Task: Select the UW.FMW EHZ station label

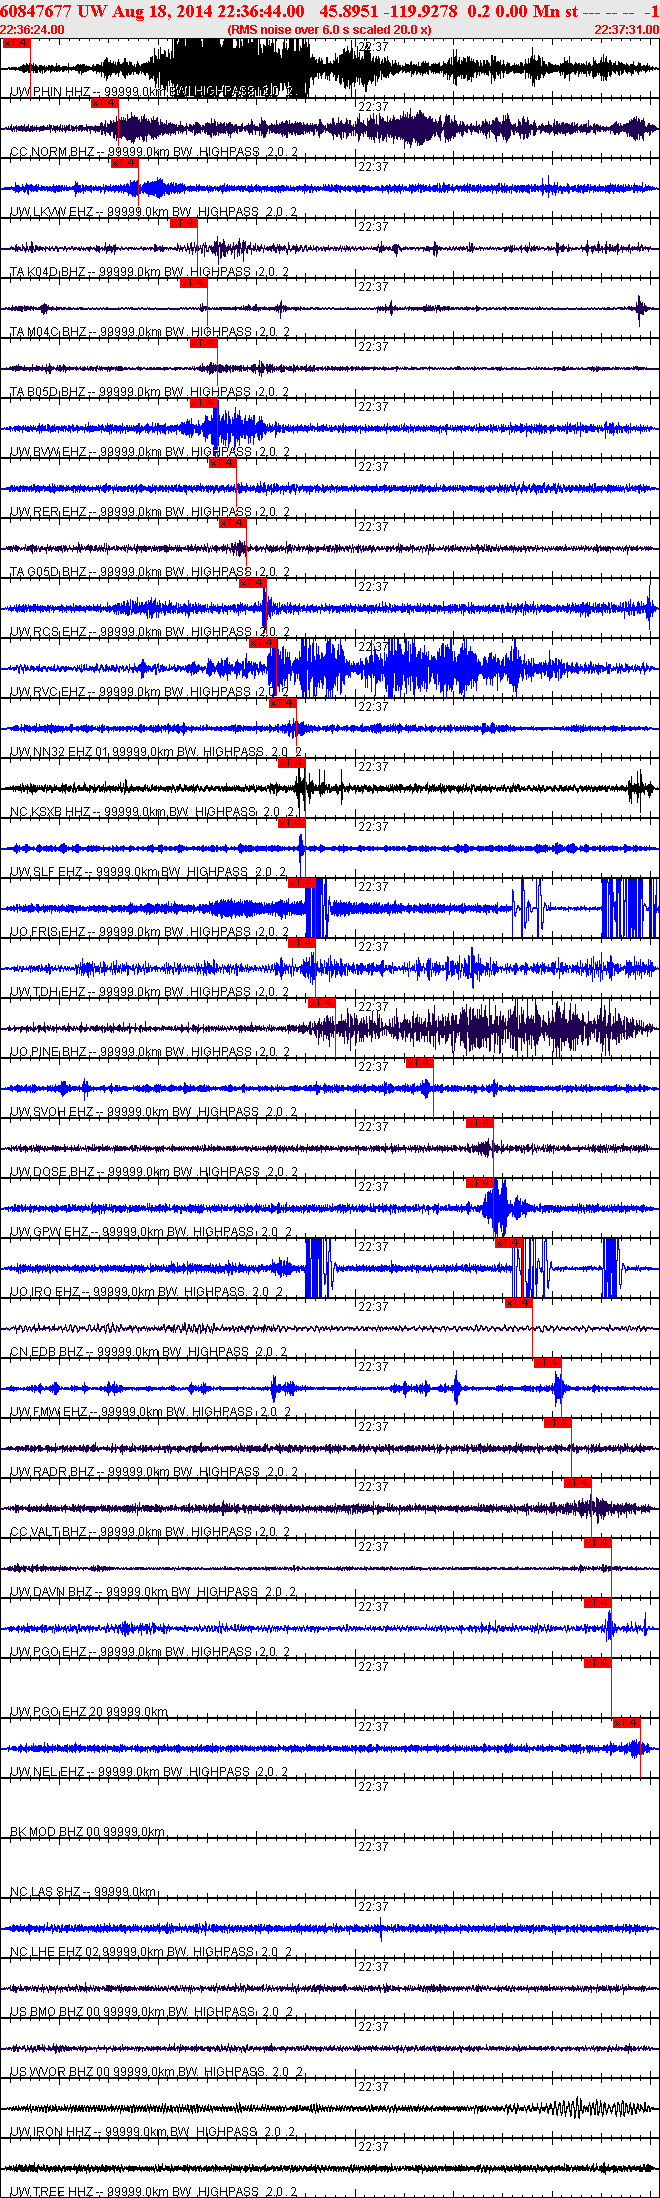Action: coord(149,1412)
